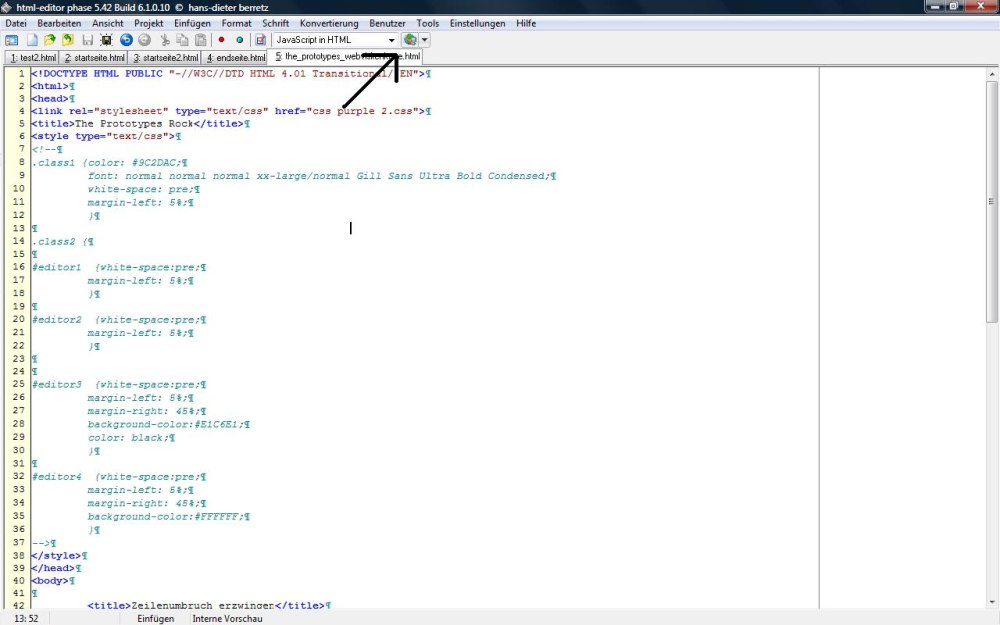1000x625 pixels.
Task: Open the Bearbeiten menu
Action: [x=59, y=24]
